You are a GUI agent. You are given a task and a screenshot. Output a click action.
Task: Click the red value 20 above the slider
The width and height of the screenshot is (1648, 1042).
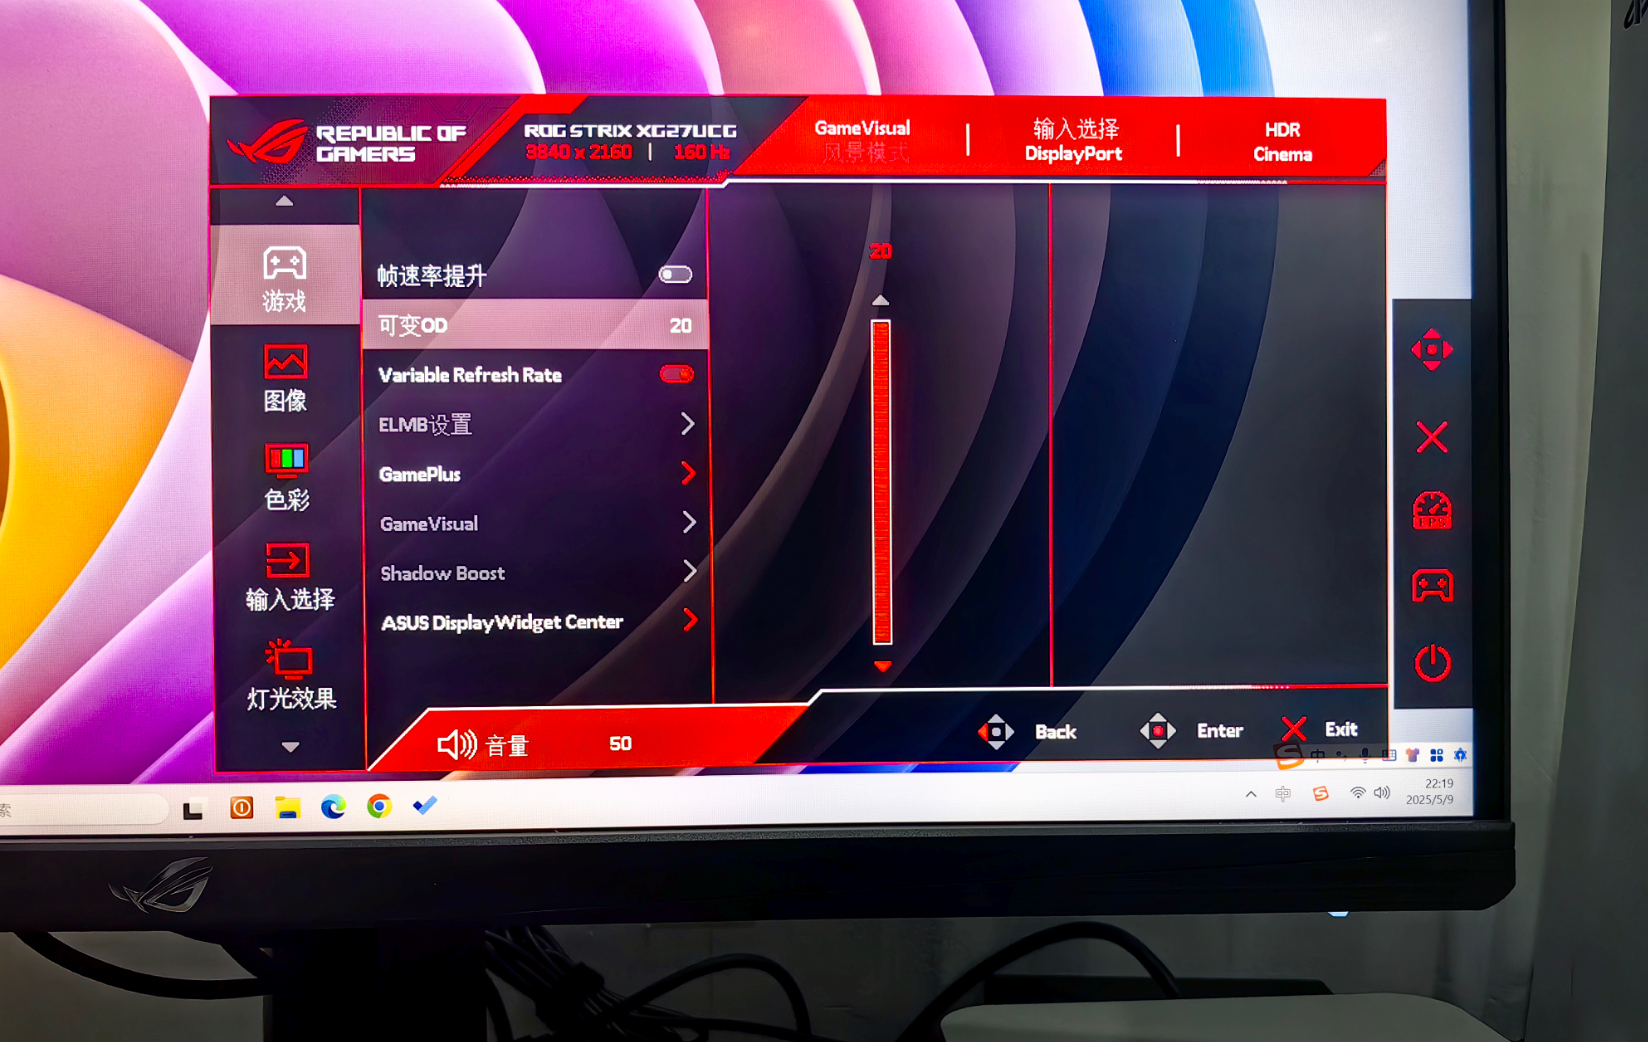[880, 251]
